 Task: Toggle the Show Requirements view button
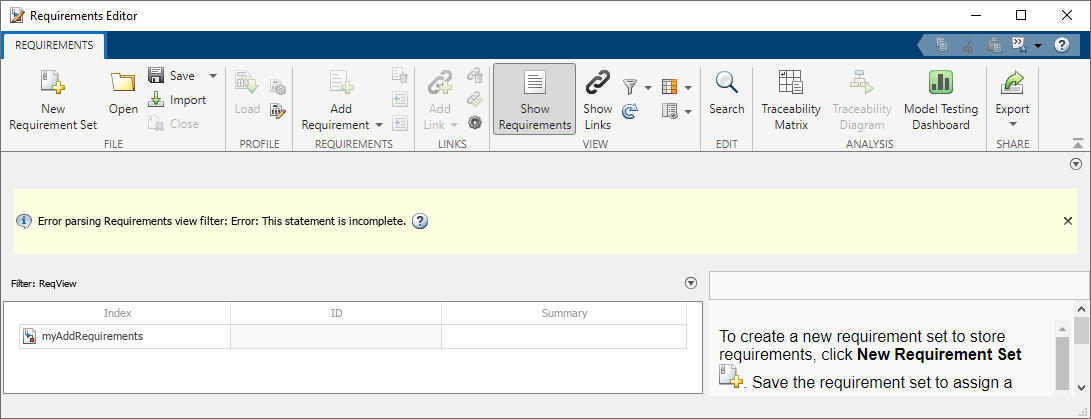pyautogui.click(x=534, y=100)
